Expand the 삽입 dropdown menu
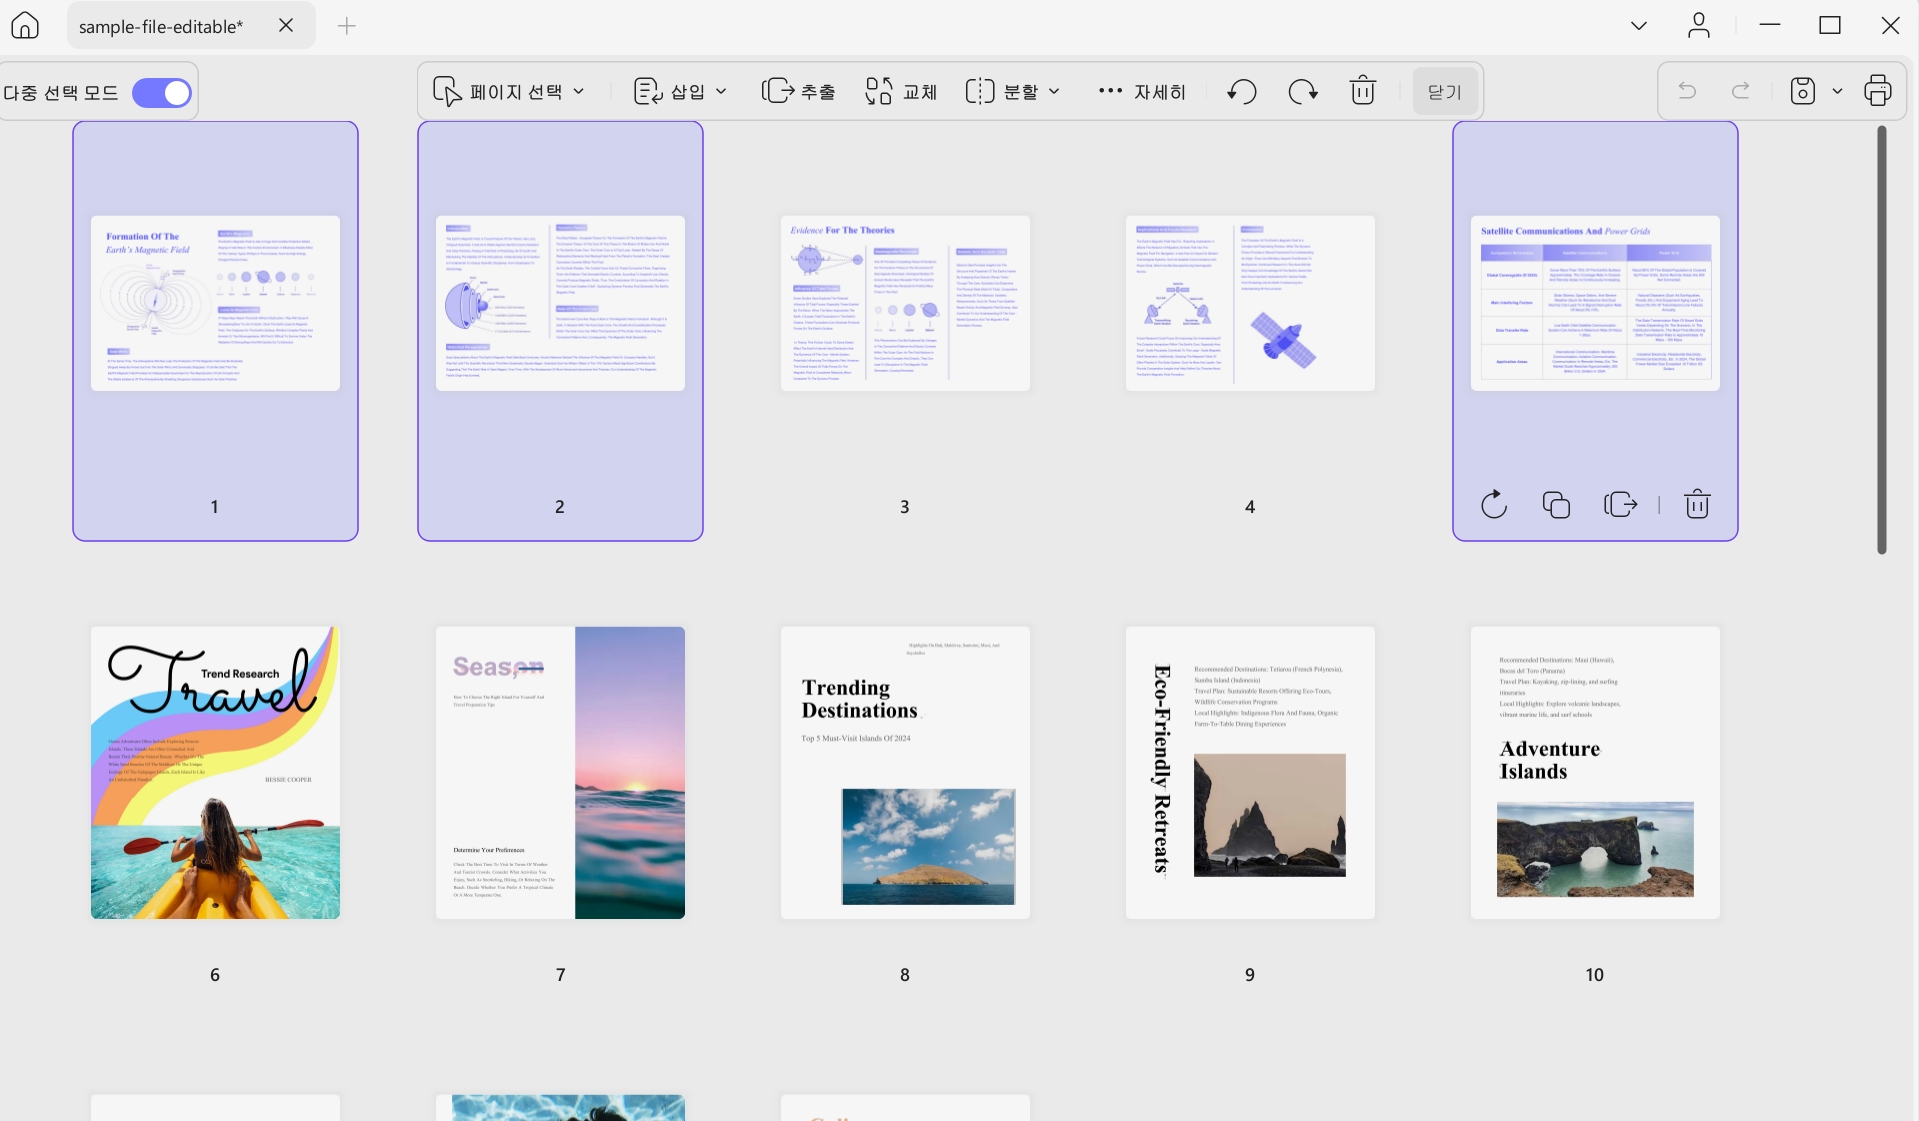Screen dimensions: 1919x1121 tap(680, 92)
